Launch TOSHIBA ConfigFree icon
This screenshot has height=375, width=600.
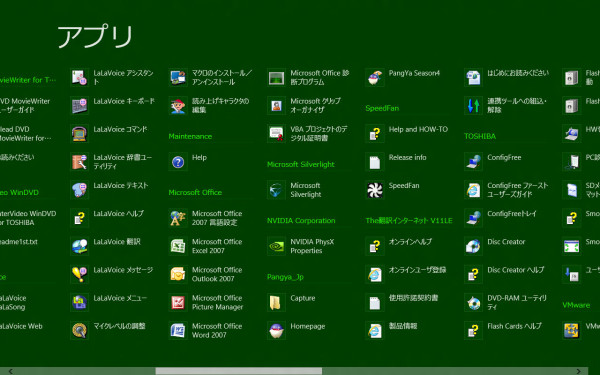[x=473, y=162]
